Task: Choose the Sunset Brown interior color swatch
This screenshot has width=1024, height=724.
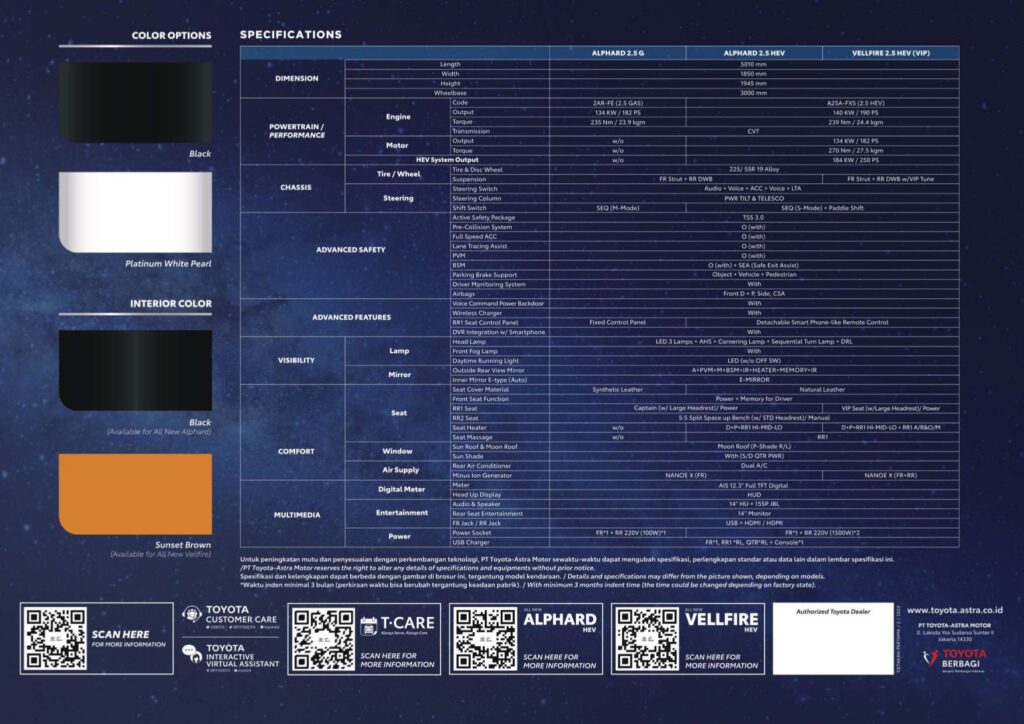Action: pos(135,494)
